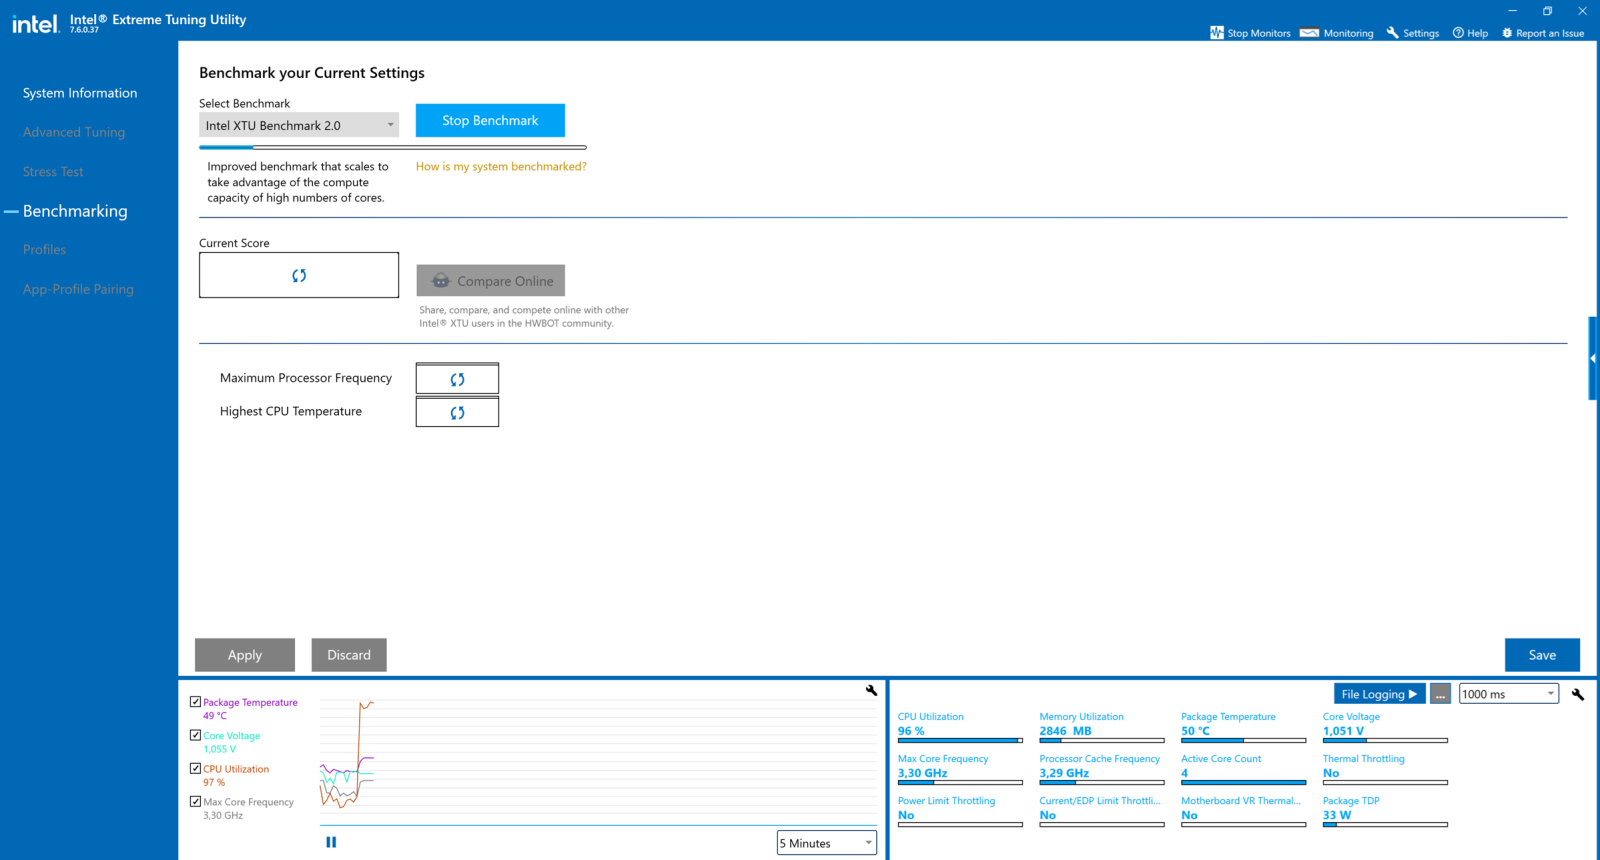
Task: Click Maximum Processor Frequency refresh spinner
Action: tap(457, 379)
